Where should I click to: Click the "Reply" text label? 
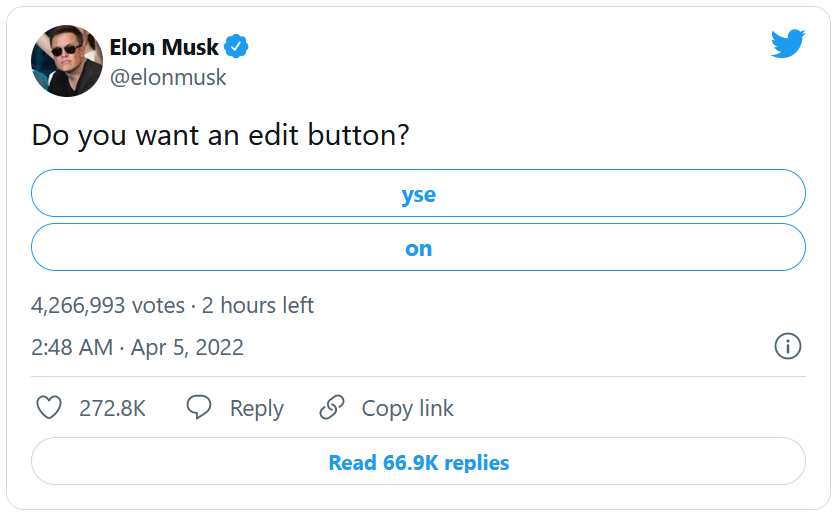pos(257,408)
